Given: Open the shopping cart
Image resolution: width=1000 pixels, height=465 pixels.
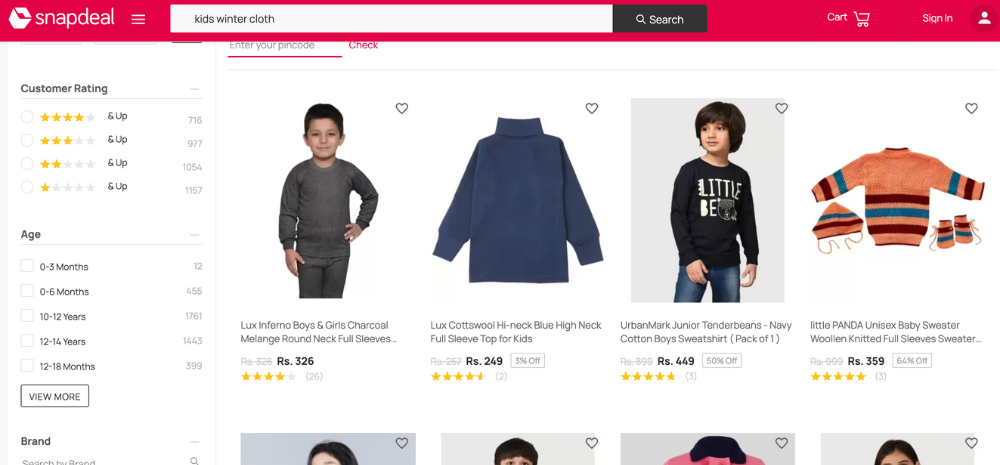Looking at the screenshot, I should (849, 18).
